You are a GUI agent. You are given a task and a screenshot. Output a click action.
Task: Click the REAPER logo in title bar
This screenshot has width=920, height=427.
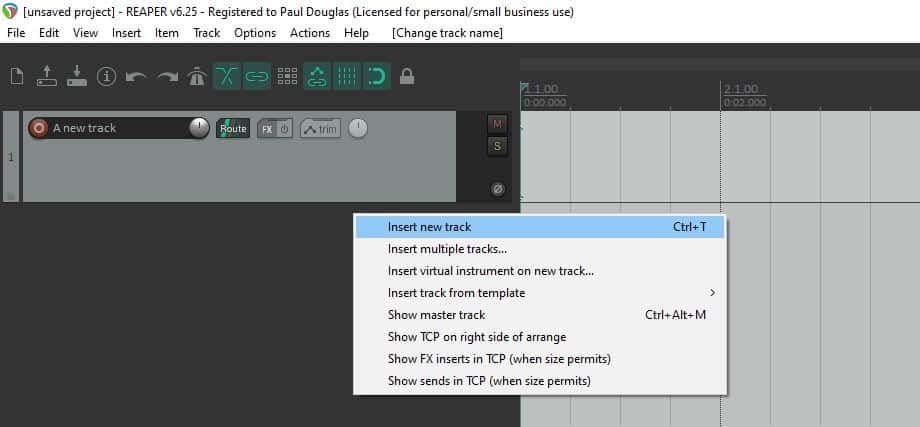10,11
